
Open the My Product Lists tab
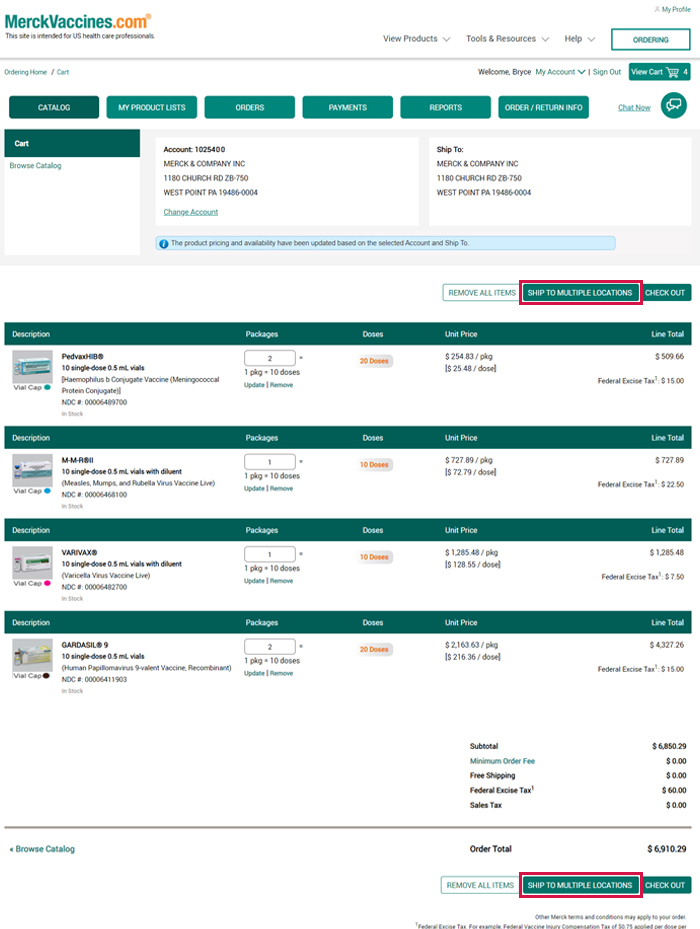pyautogui.click(x=152, y=107)
